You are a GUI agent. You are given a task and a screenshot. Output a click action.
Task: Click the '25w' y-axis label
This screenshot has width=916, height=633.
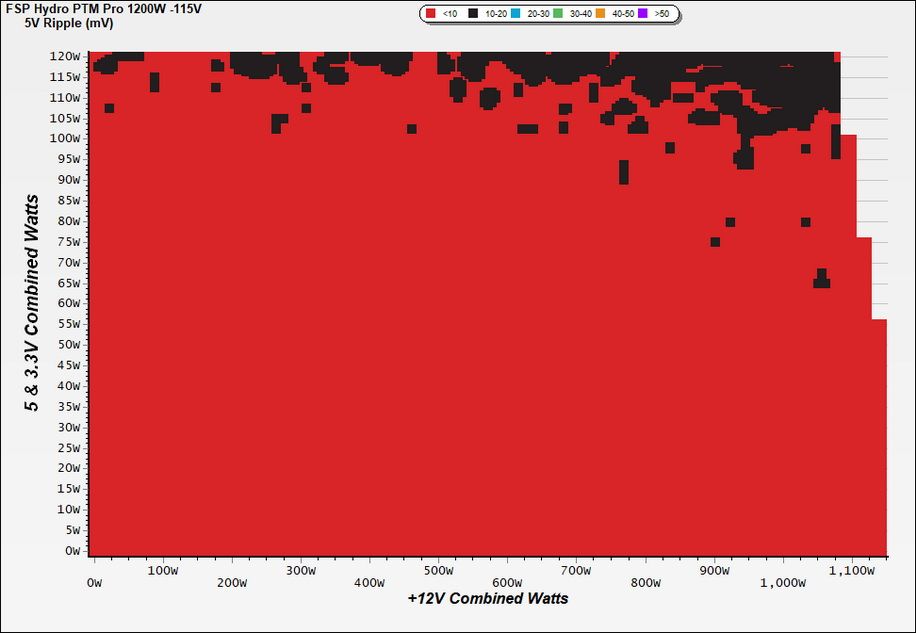coord(68,448)
